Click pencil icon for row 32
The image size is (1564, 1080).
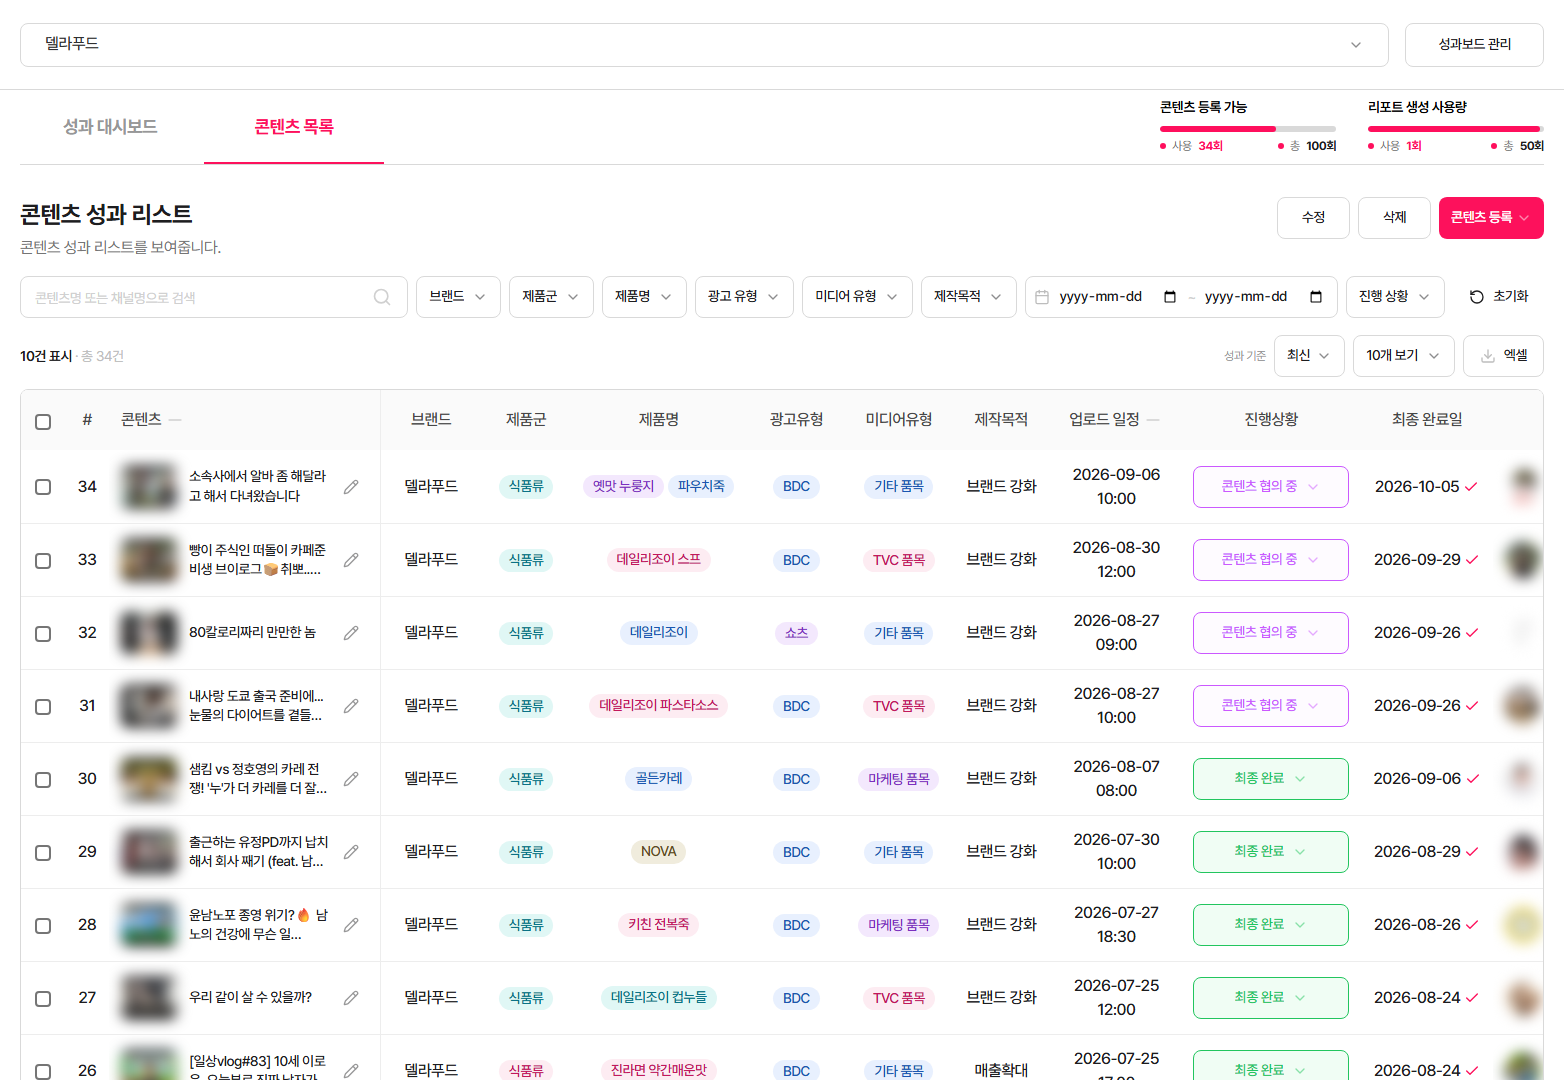point(351,633)
